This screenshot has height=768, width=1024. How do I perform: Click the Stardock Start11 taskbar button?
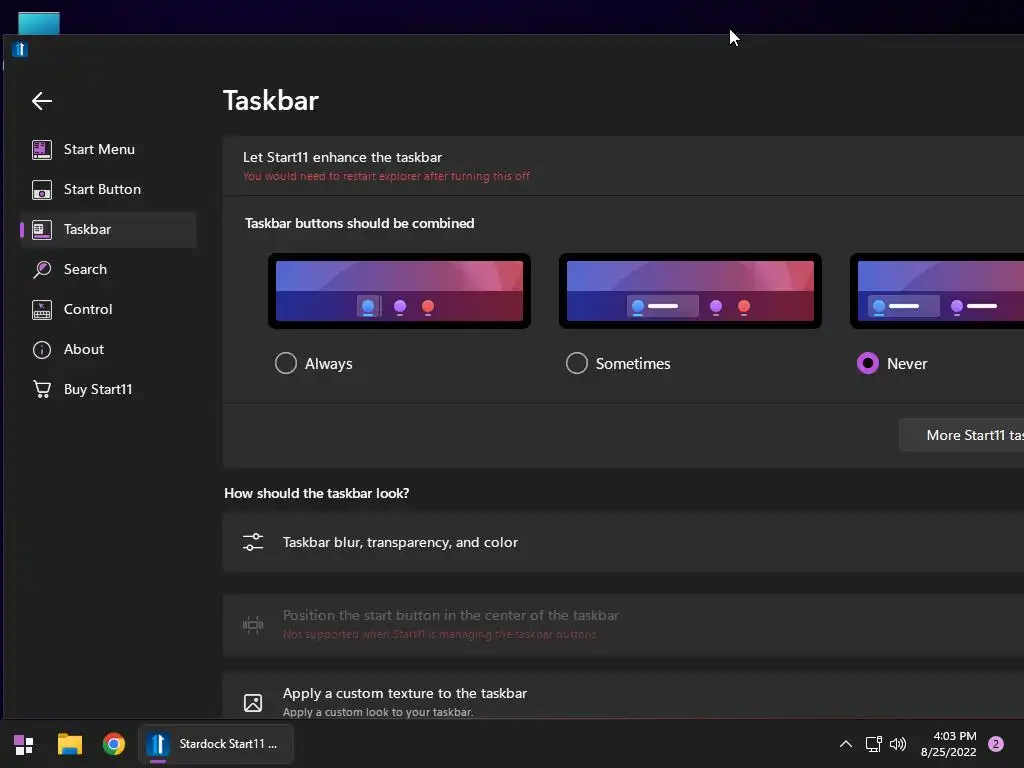click(x=216, y=744)
